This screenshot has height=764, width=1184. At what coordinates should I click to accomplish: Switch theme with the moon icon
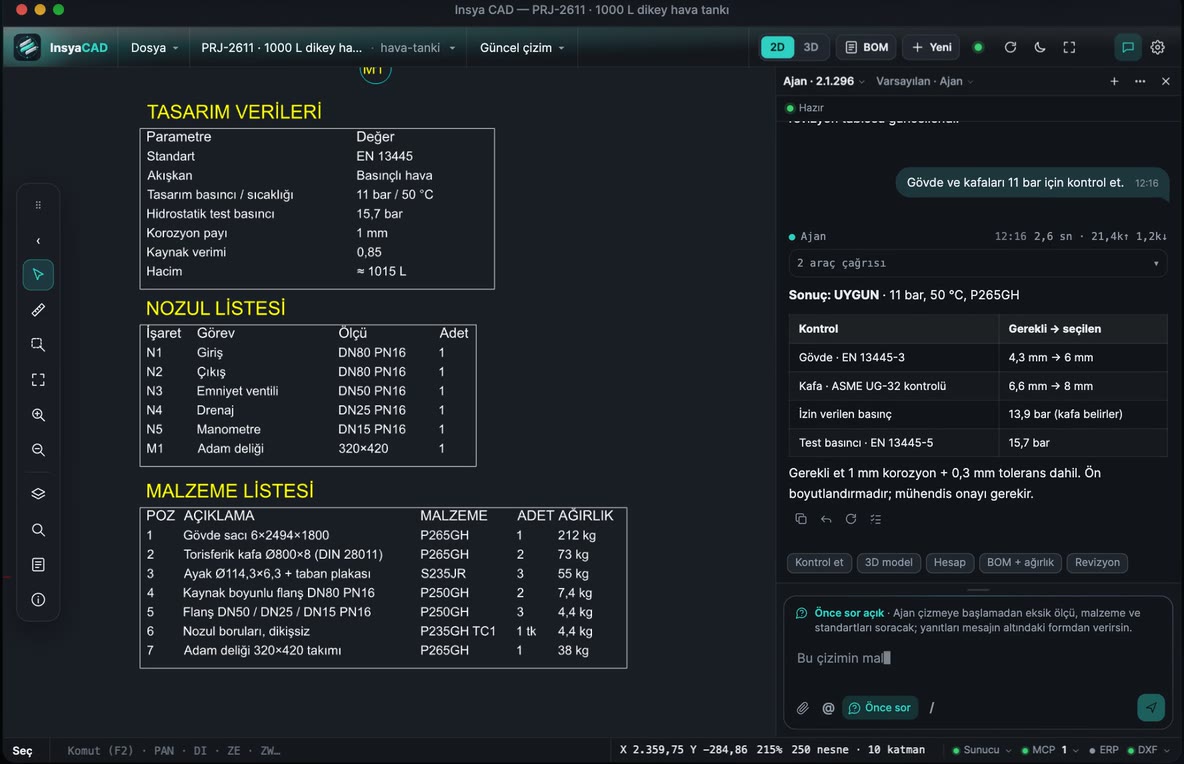[1040, 48]
